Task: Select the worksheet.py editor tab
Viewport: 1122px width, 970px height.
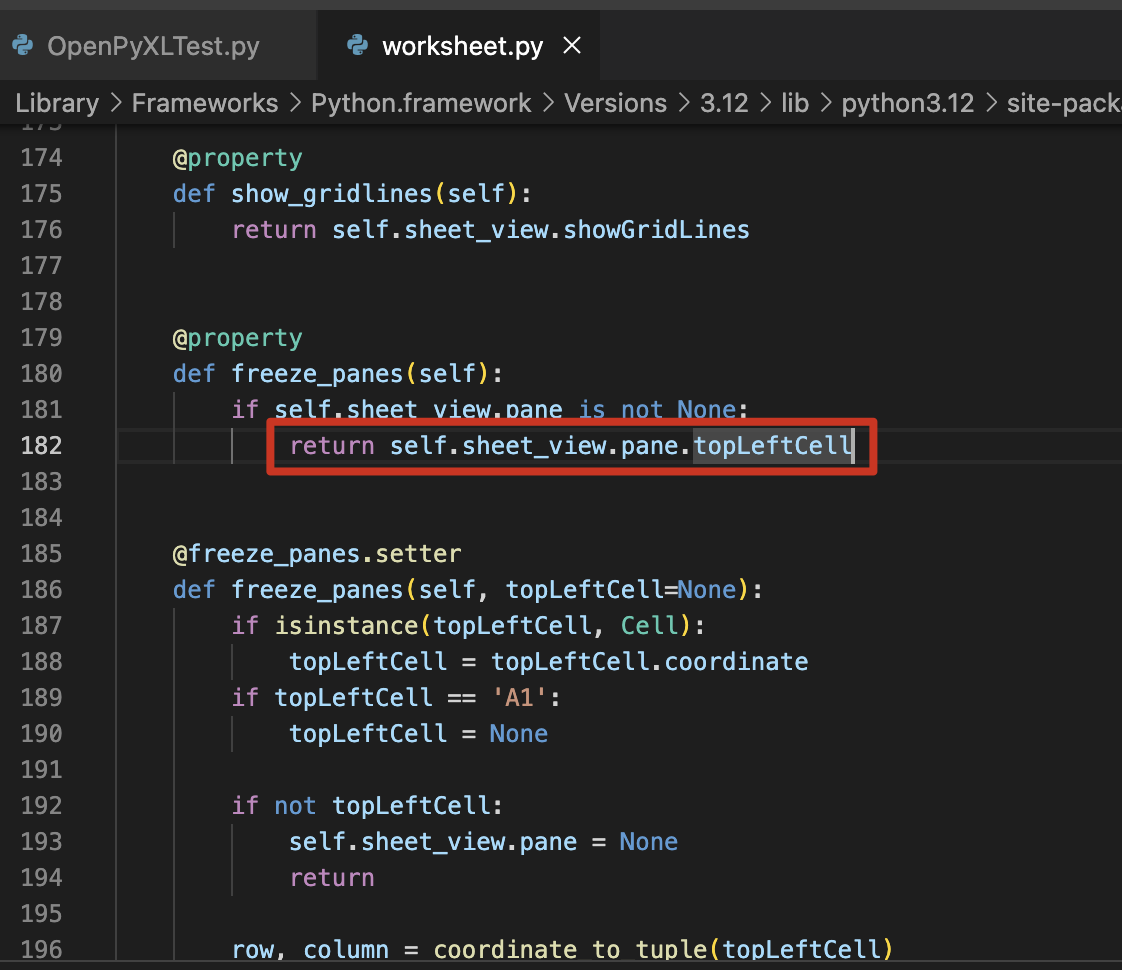Action: [x=462, y=46]
